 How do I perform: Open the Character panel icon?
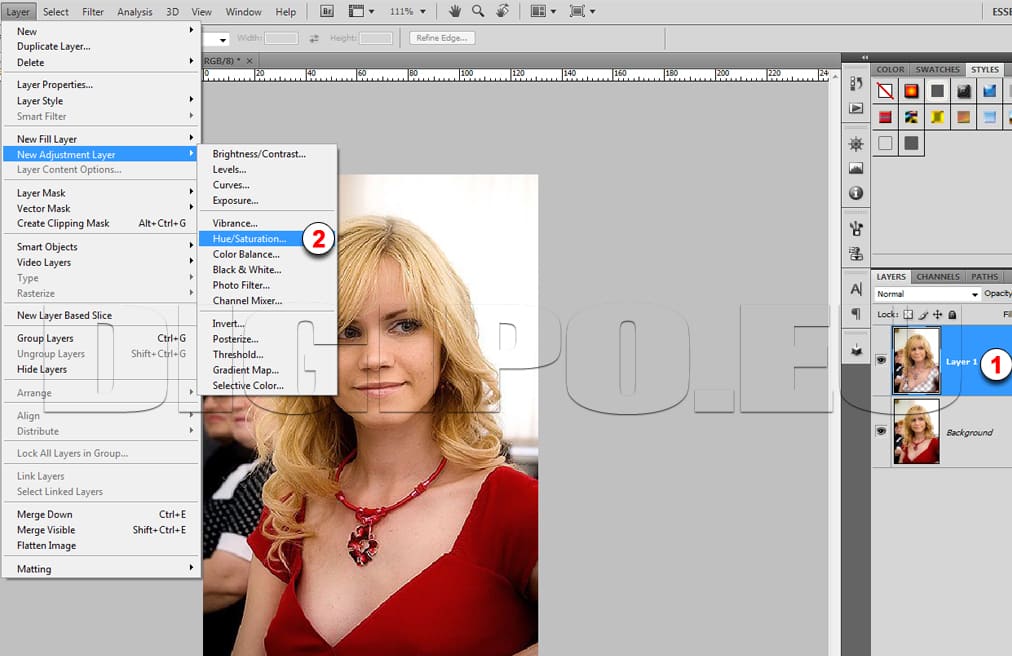click(x=856, y=289)
